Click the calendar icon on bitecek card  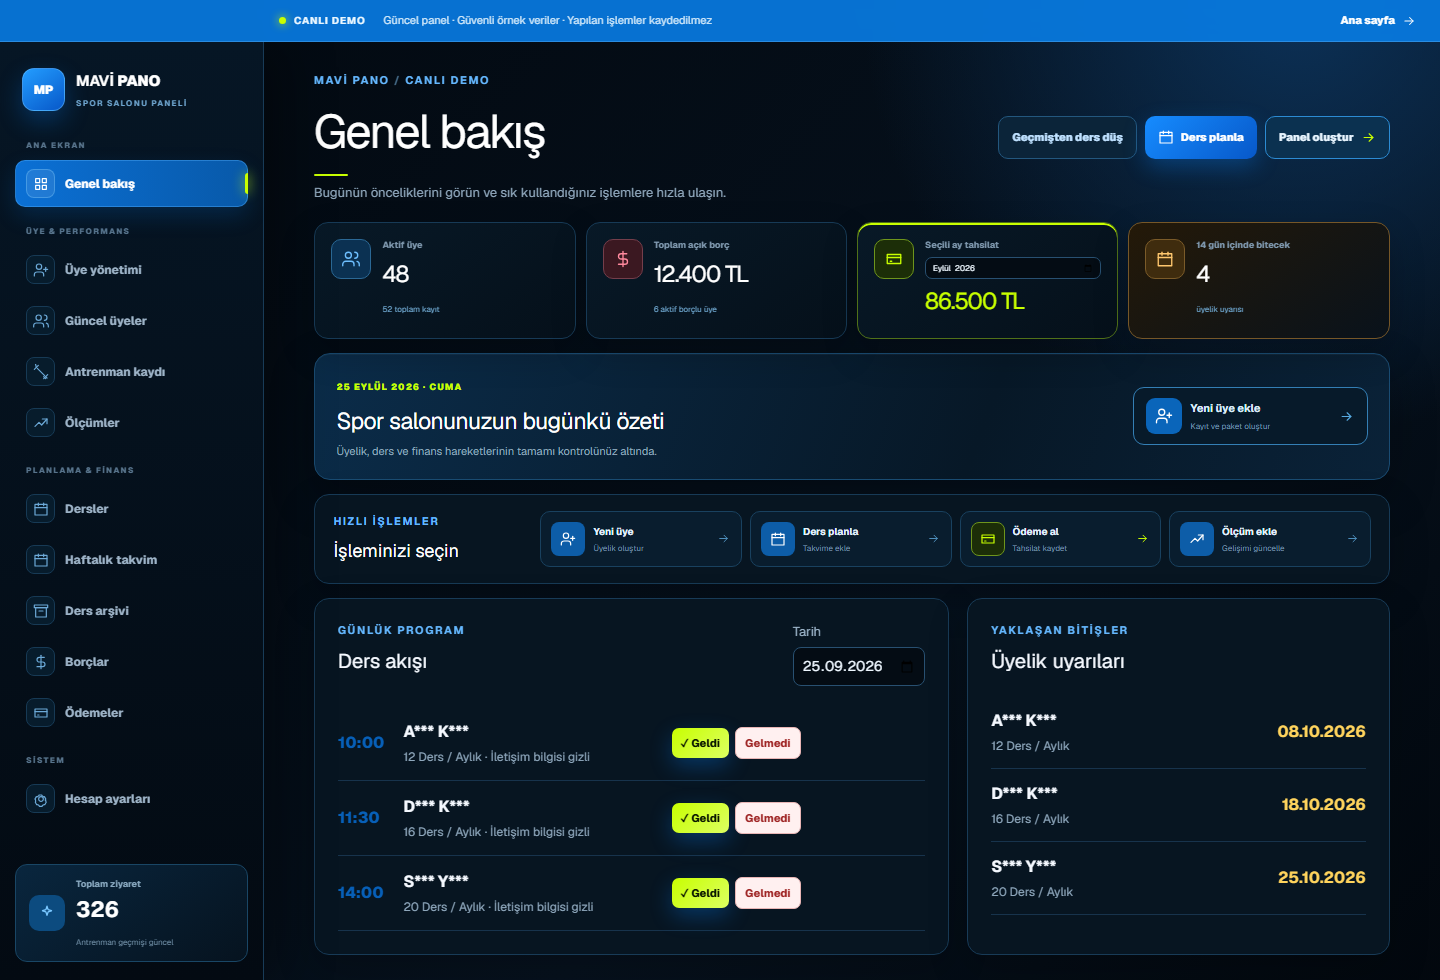[1165, 259]
